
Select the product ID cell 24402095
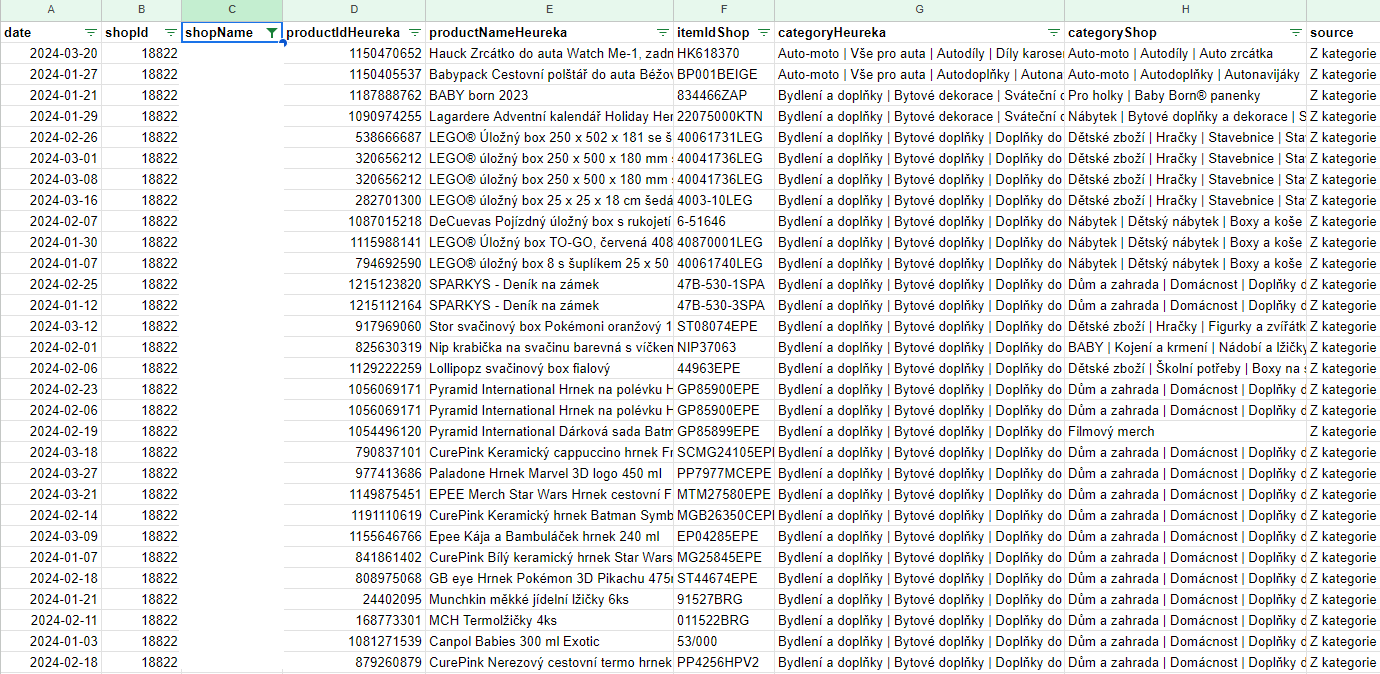(355, 600)
